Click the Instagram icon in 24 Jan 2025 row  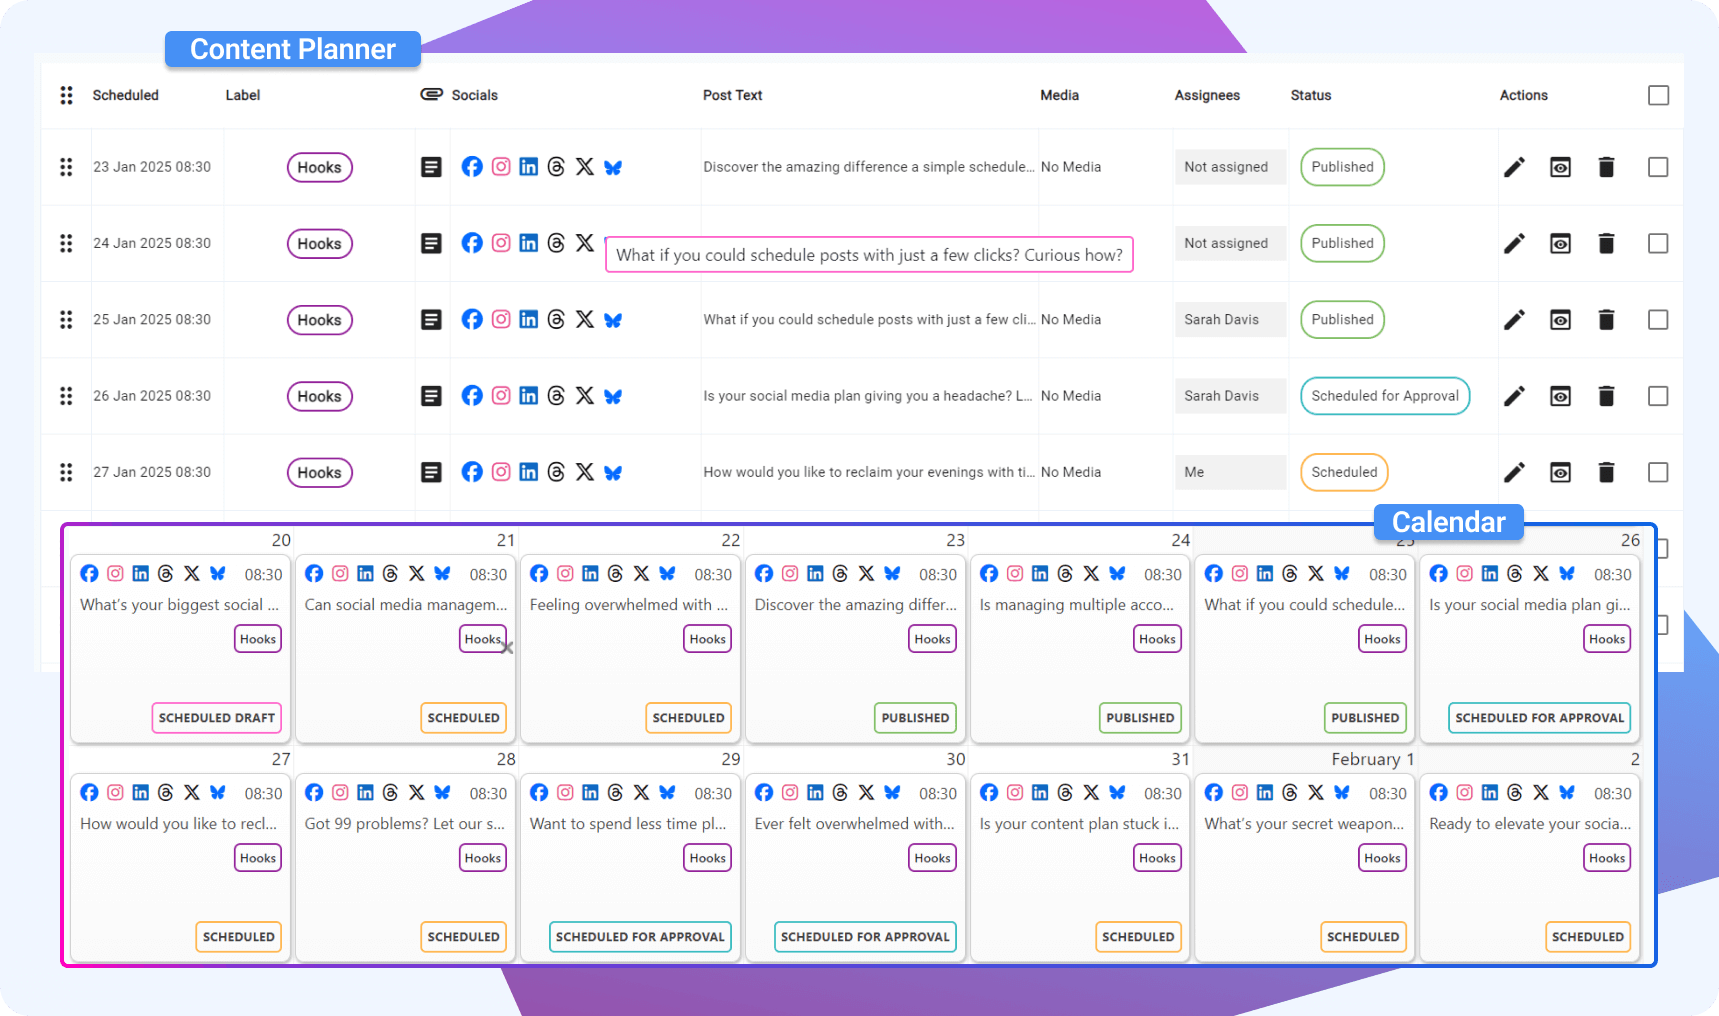(x=501, y=243)
